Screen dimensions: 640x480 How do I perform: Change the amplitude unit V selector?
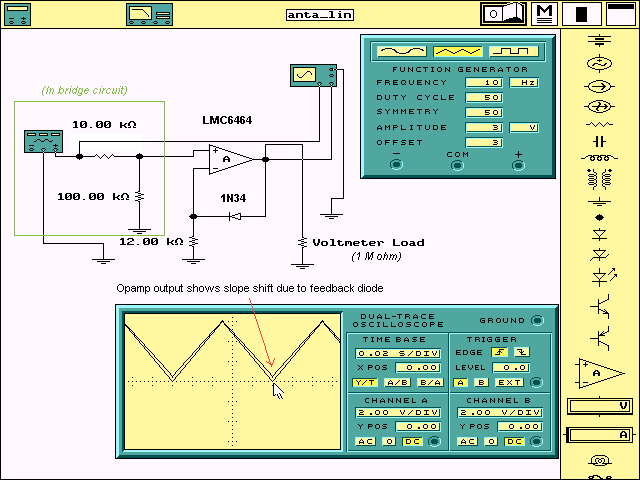tap(524, 127)
